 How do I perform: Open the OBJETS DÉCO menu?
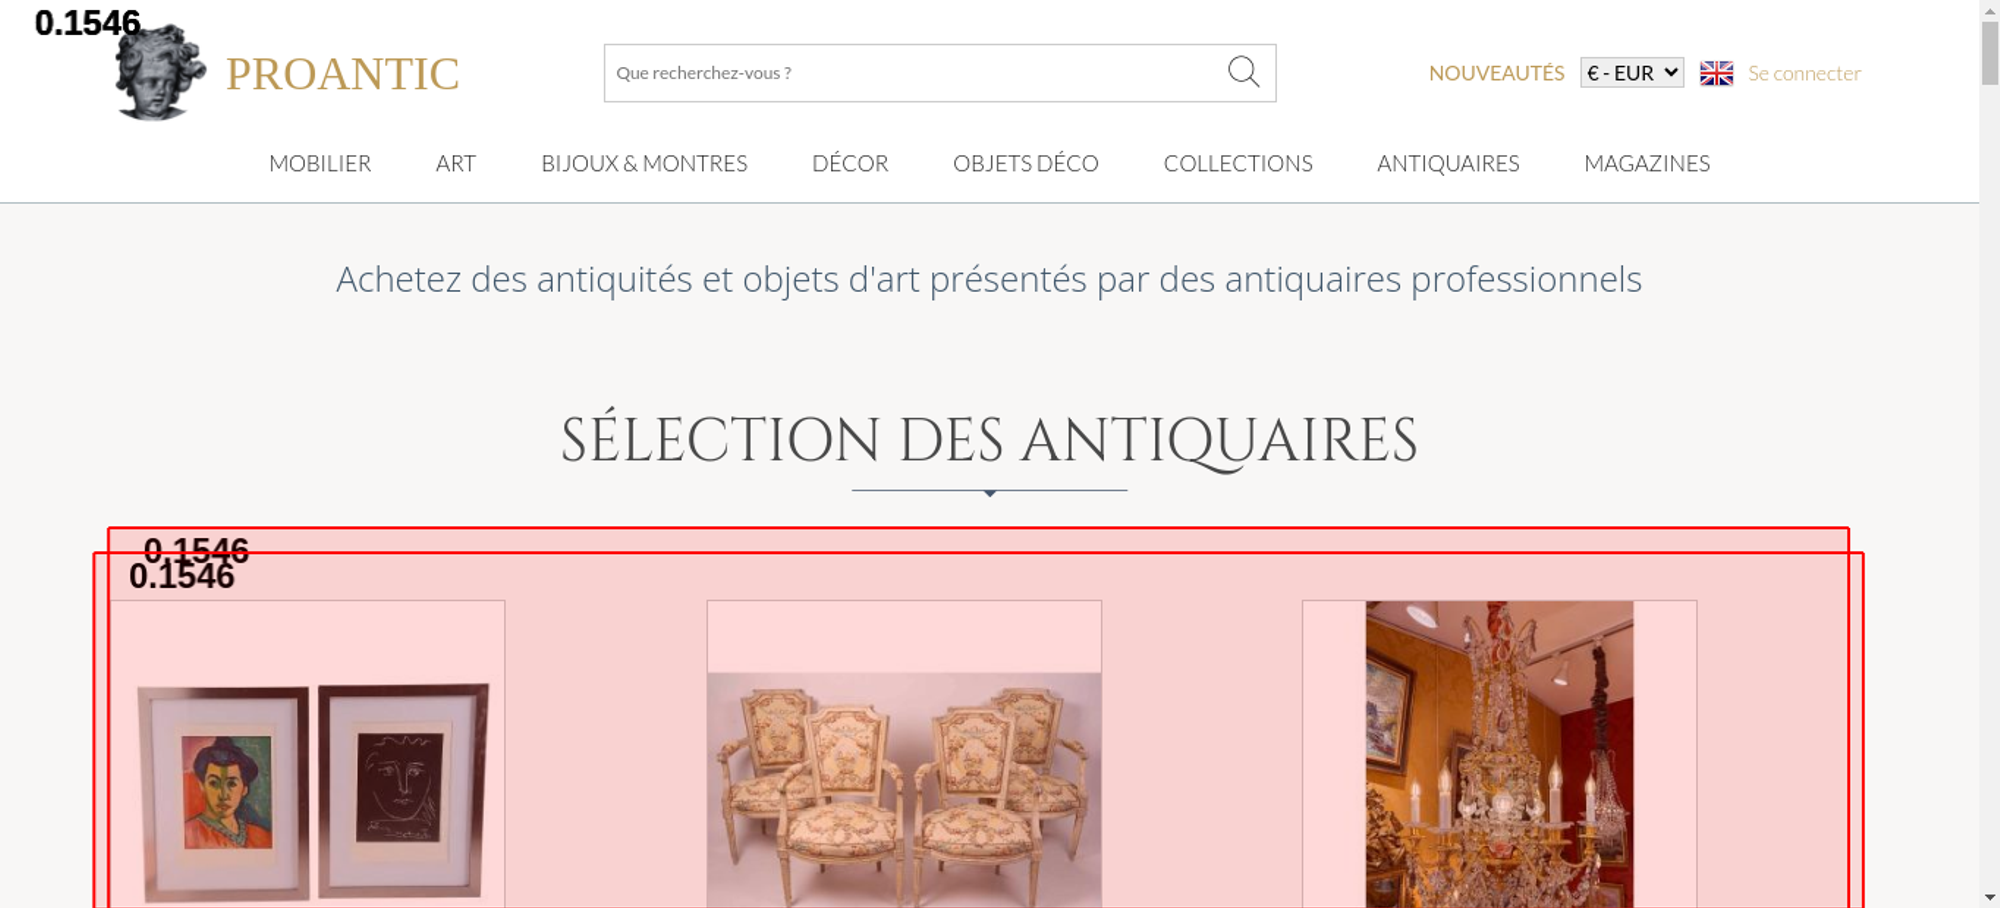pyautogui.click(x=1026, y=163)
